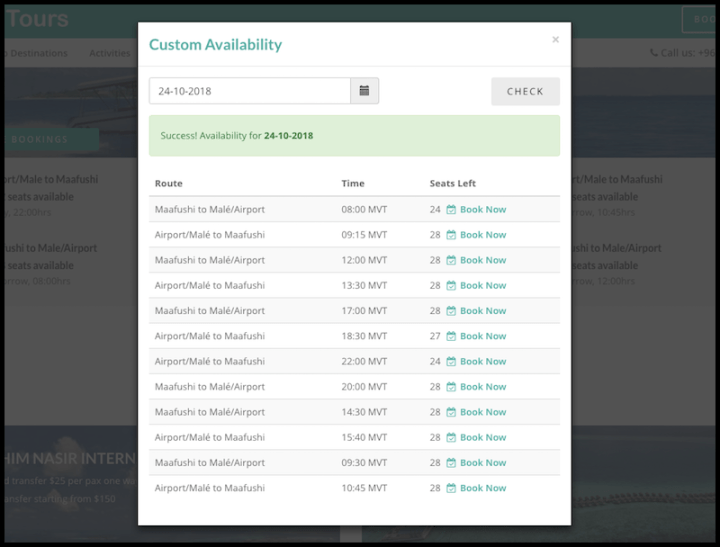Screen dimensions: 720x547
Task: Book Now for 20:00 MVT Maafushi departure
Action: coord(483,387)
